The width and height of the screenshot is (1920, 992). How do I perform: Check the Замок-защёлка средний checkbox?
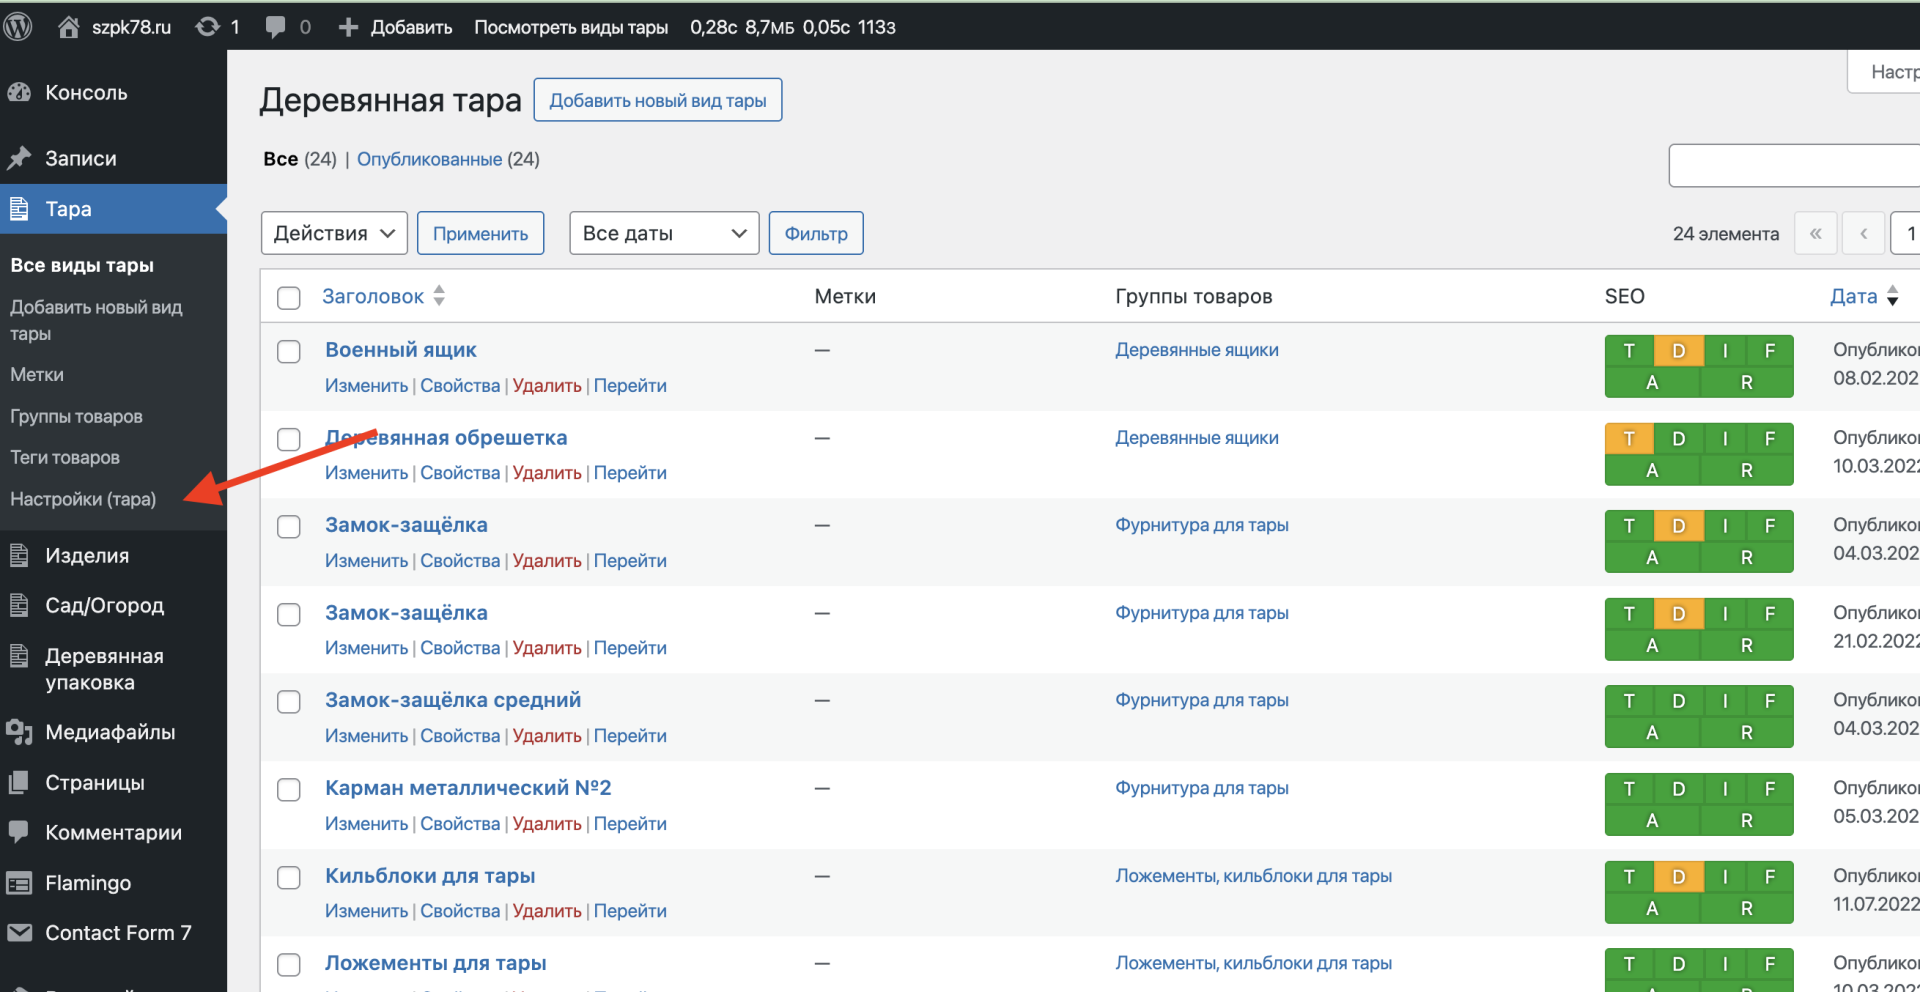tap(289, 702)
